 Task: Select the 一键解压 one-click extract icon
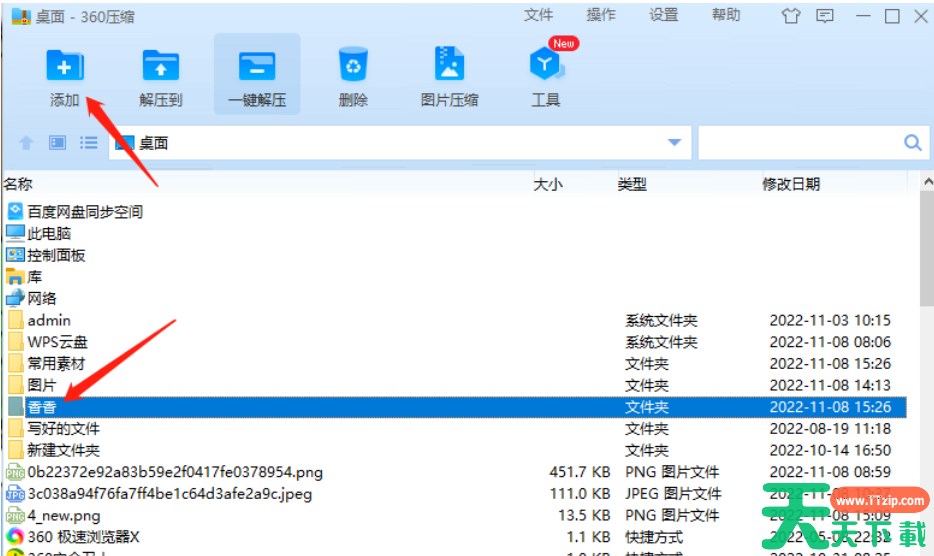pos(257,67)
